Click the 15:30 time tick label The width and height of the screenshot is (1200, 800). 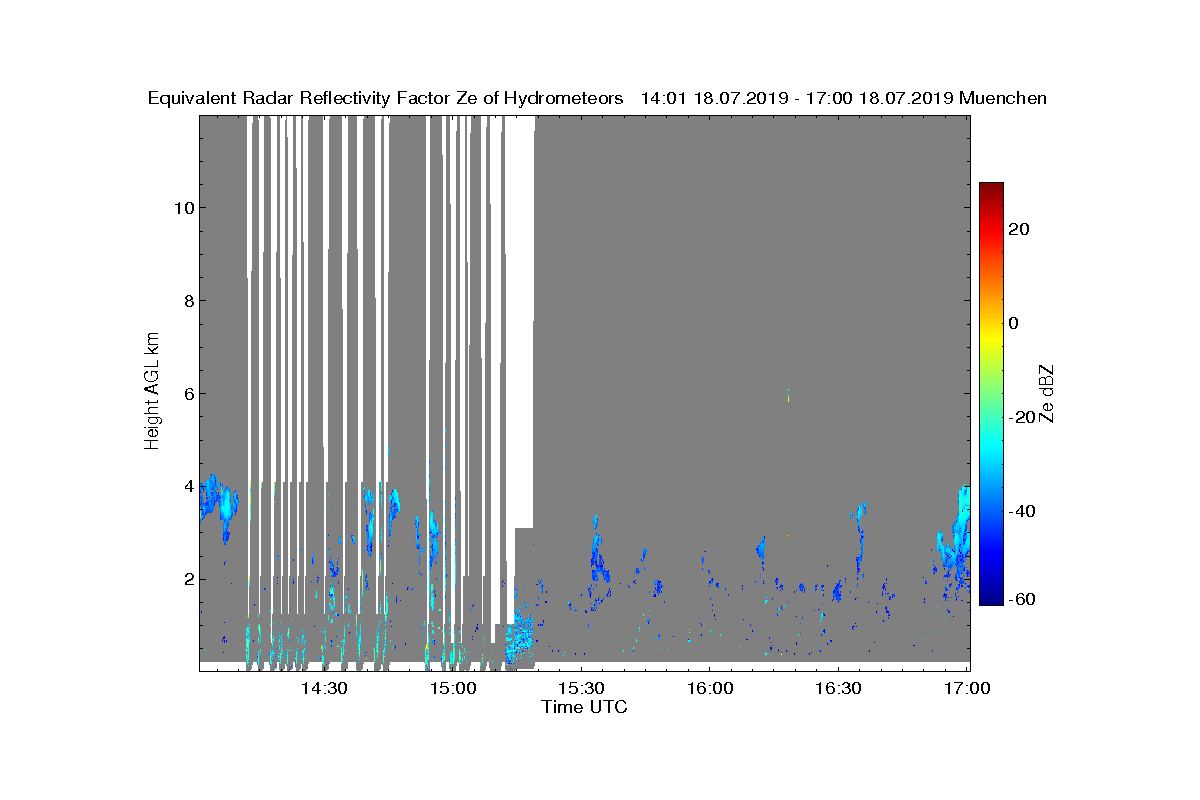[581, 688]
